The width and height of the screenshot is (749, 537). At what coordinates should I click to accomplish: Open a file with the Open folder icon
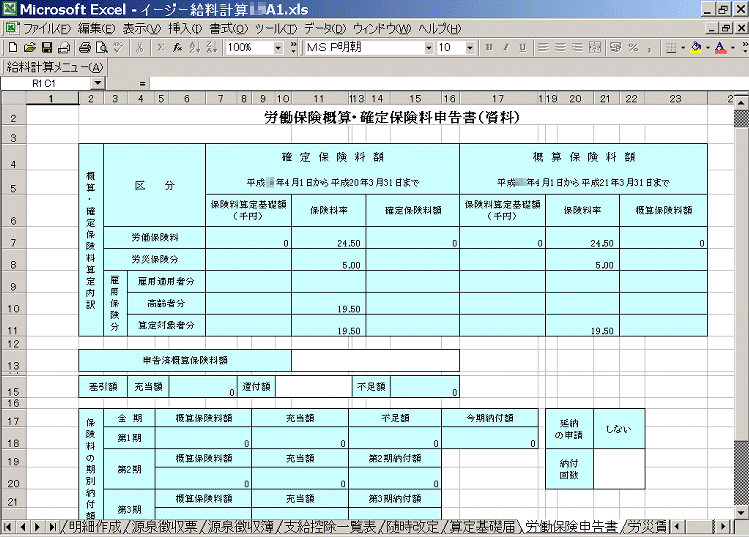29,47
